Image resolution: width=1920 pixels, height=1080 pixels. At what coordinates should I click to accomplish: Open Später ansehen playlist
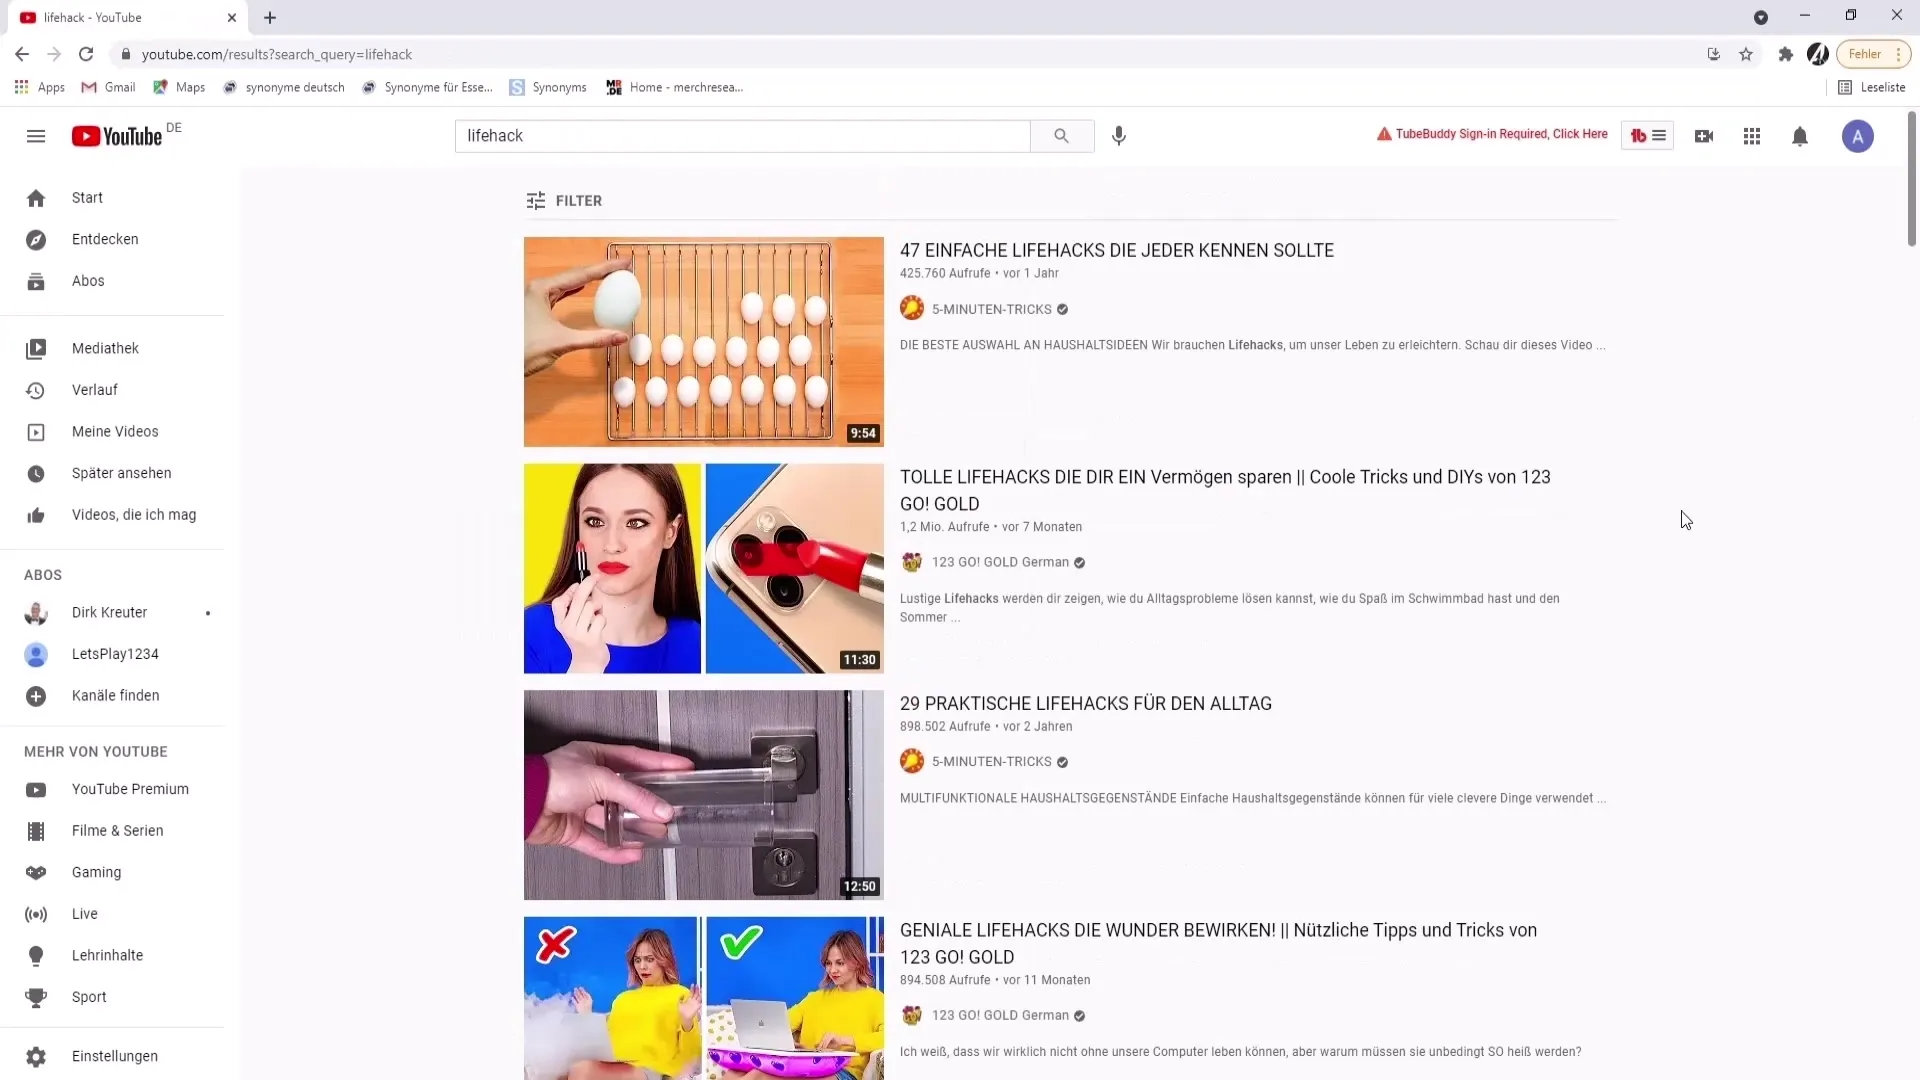(112, 473)
